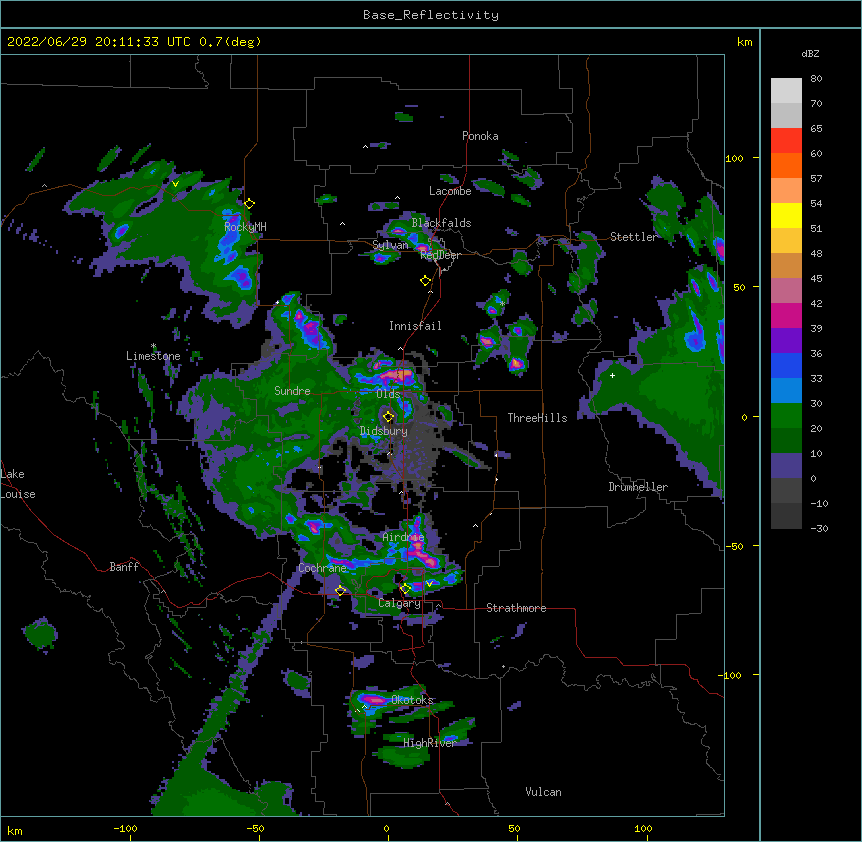The width and height of the screenshot is (862, 842).
Task: Click the Base_Reflectivity title
Action: pyautogui.click(x=431, y=15)
